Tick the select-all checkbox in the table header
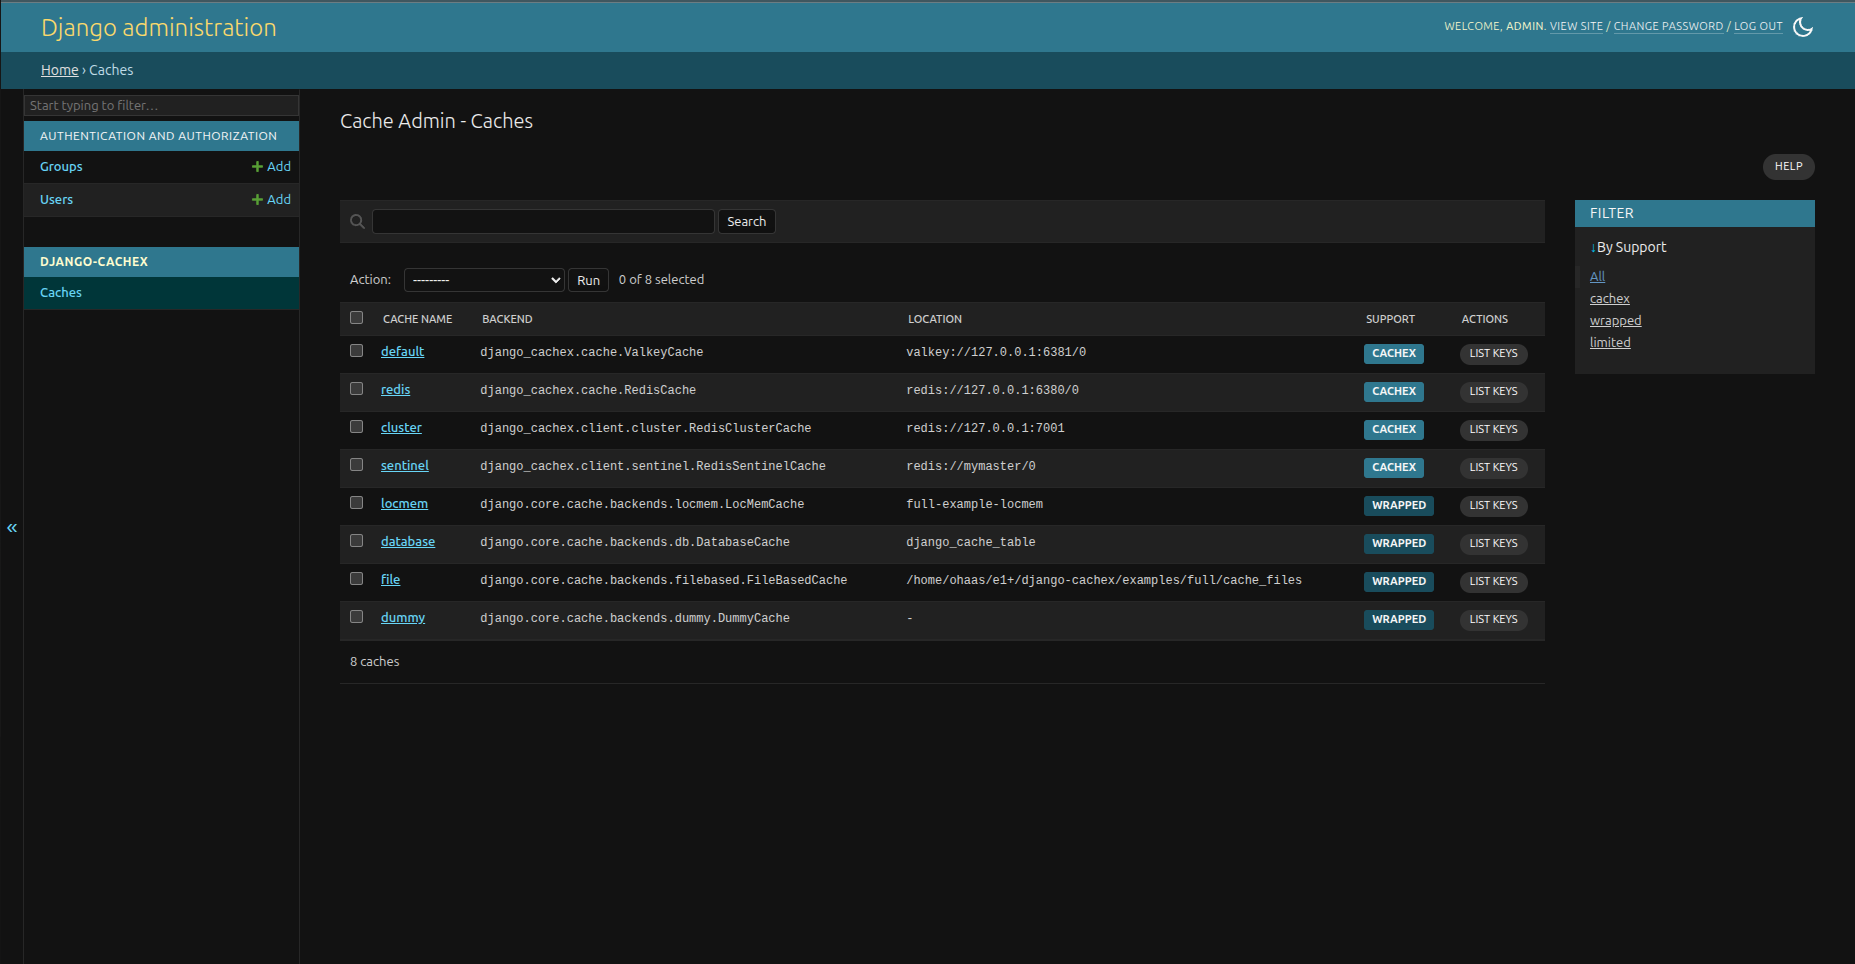This screenshot has height=964, width=1855. (x=356, y=318)
